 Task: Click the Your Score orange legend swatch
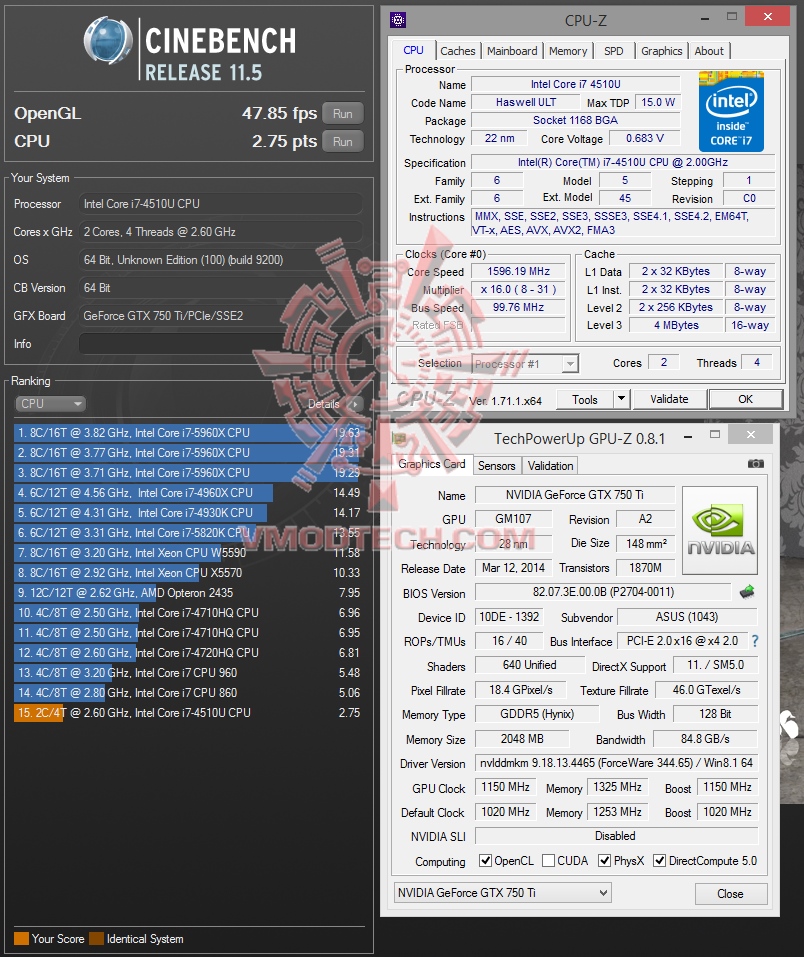pyautogui.click(x=21, y=939)
